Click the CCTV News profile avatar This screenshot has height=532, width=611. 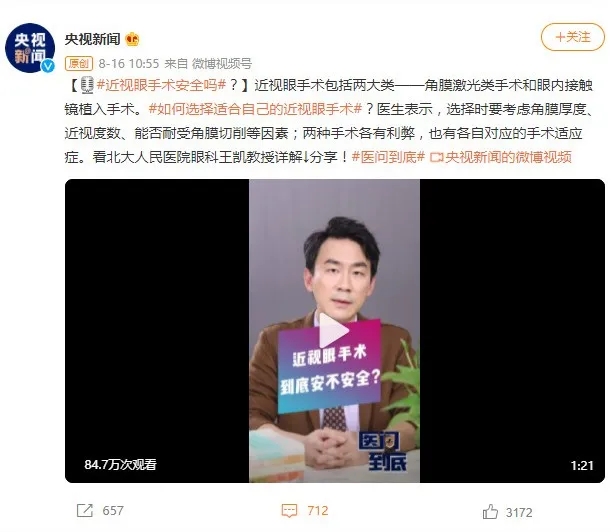click(x=30, y=48)
